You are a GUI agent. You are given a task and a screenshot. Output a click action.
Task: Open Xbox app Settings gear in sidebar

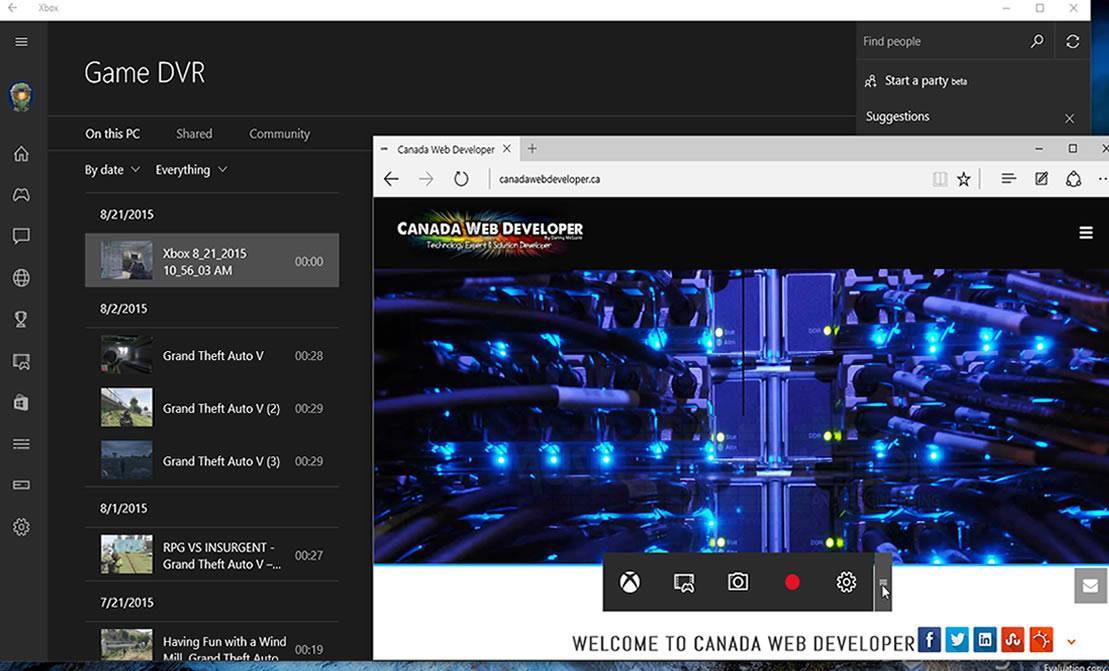tap(21, 527)
